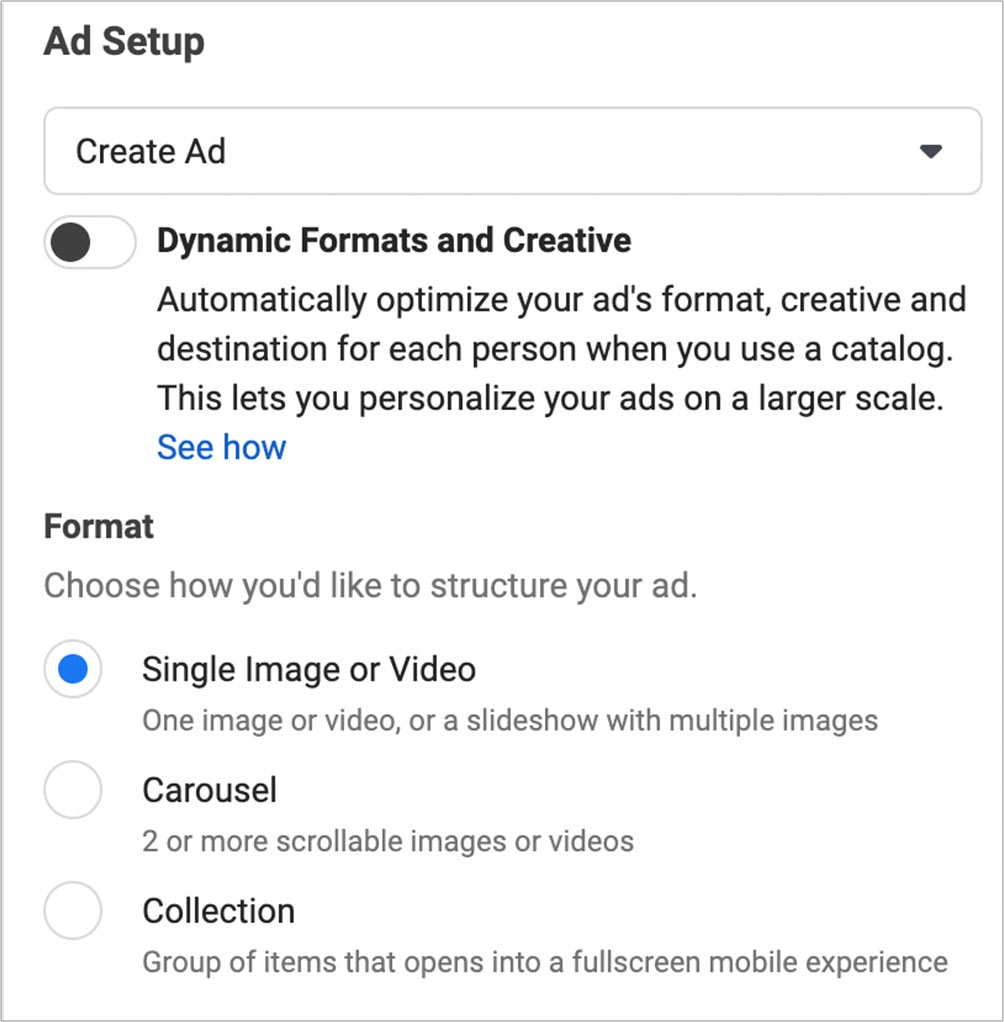Select the Collection radio button
The width and height of the screenshot is (1004, 1022).
[73, 911]
